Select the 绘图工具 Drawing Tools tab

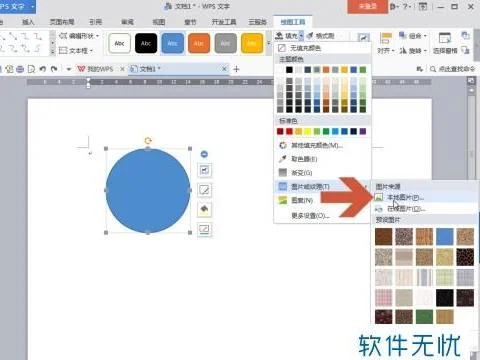point(293,22)
